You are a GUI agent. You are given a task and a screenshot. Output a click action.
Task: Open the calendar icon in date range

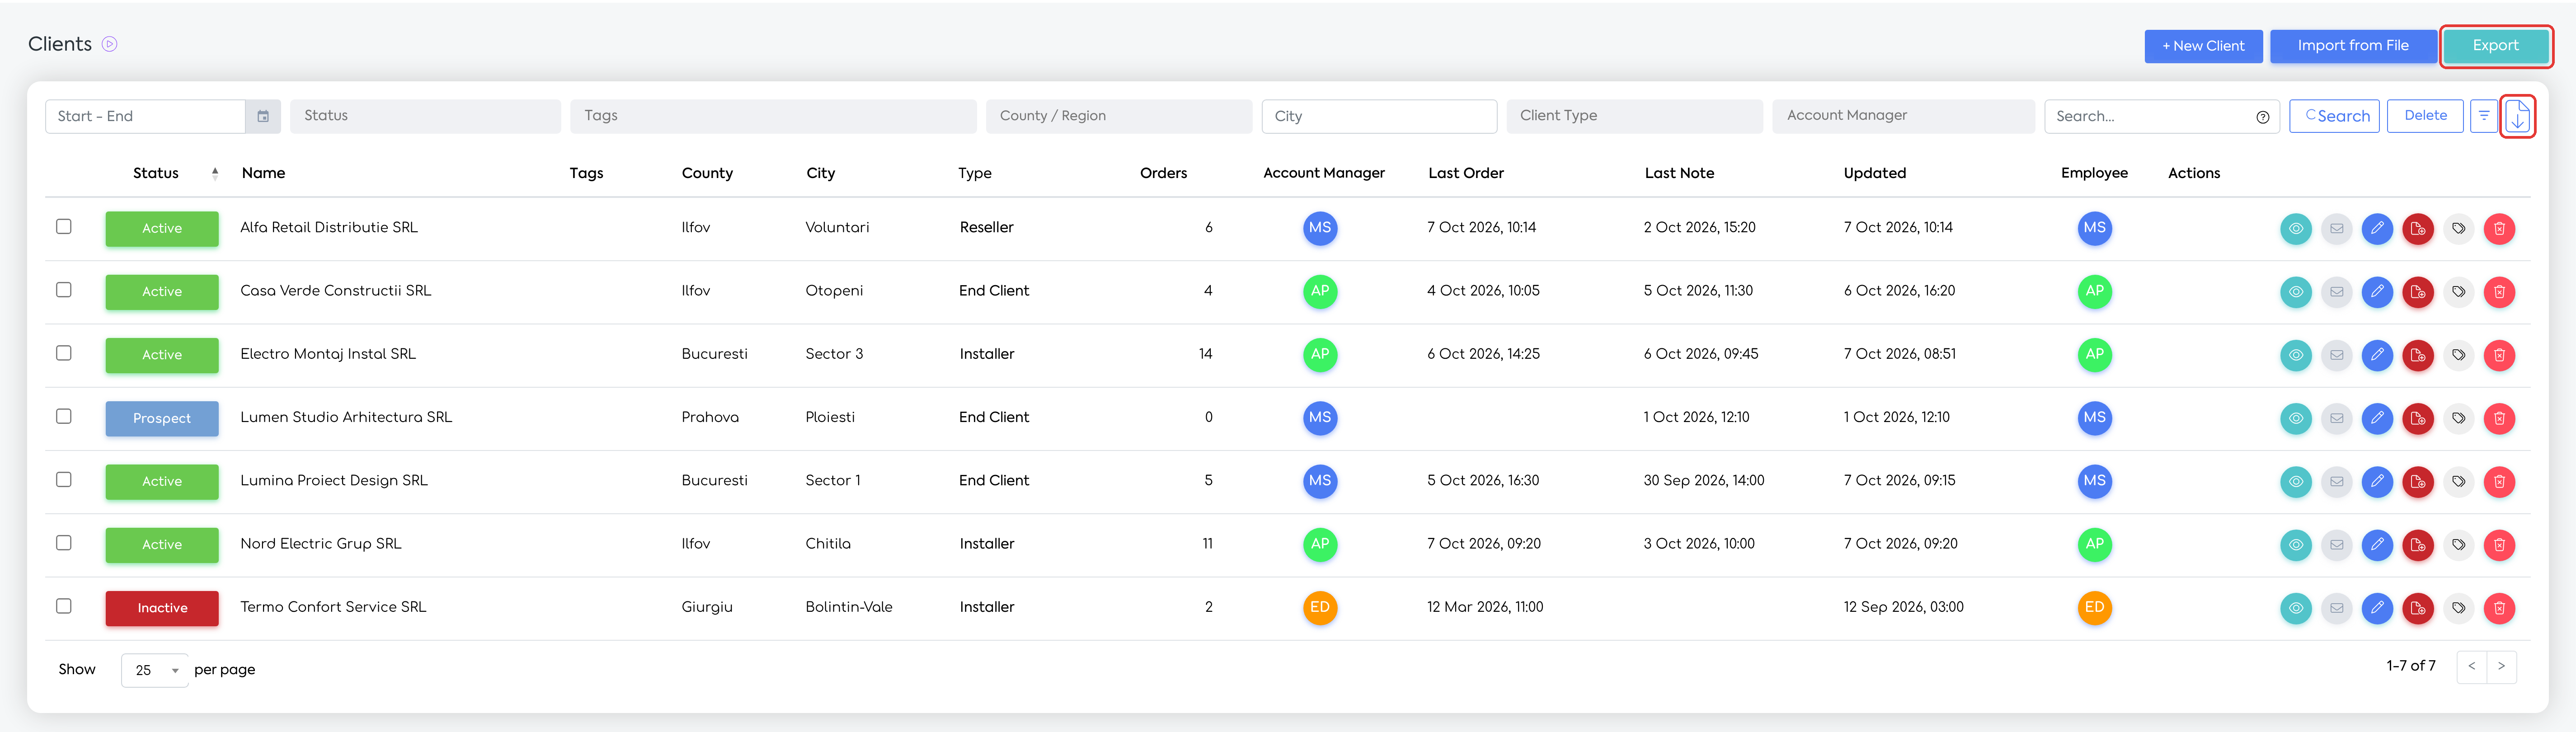tap(263, 116)
